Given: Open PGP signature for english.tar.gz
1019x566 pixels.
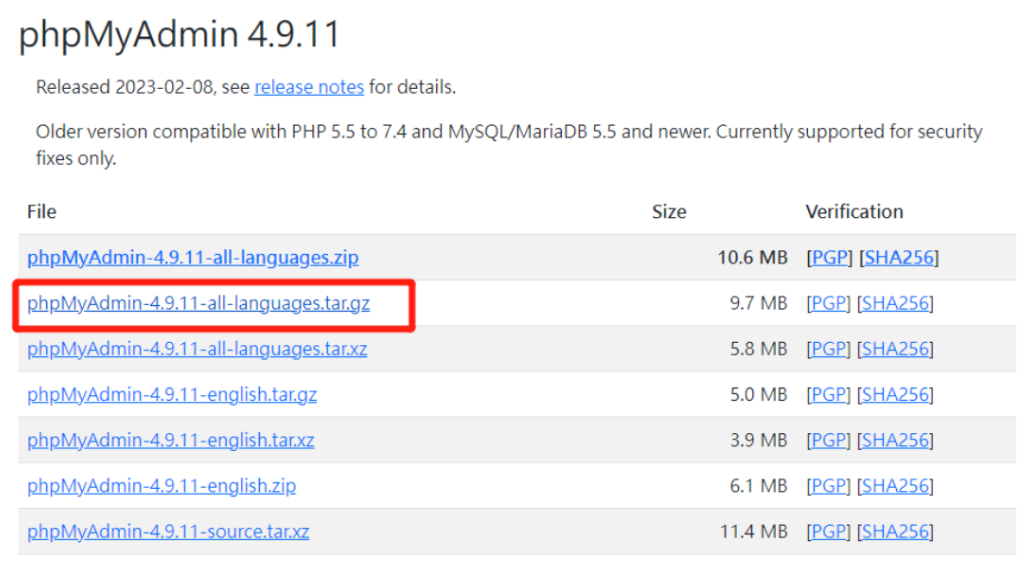Looking at the screenshot, I should click(x=828, y=394).
